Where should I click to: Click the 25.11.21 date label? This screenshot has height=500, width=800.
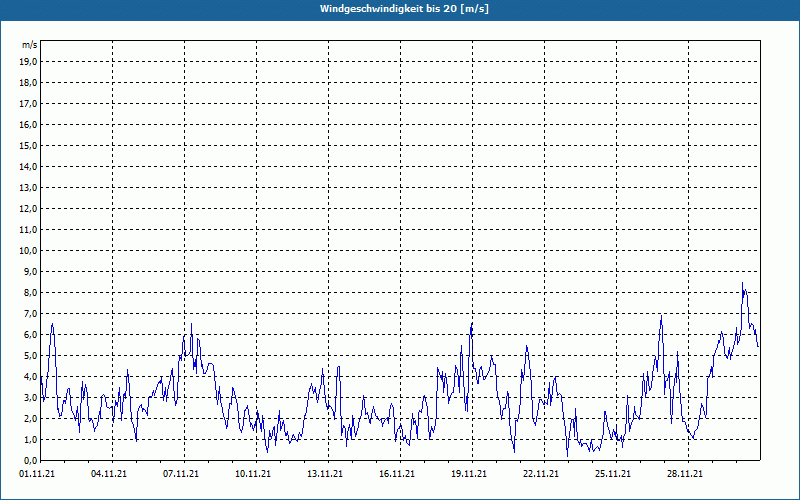(x=612, y=474)
